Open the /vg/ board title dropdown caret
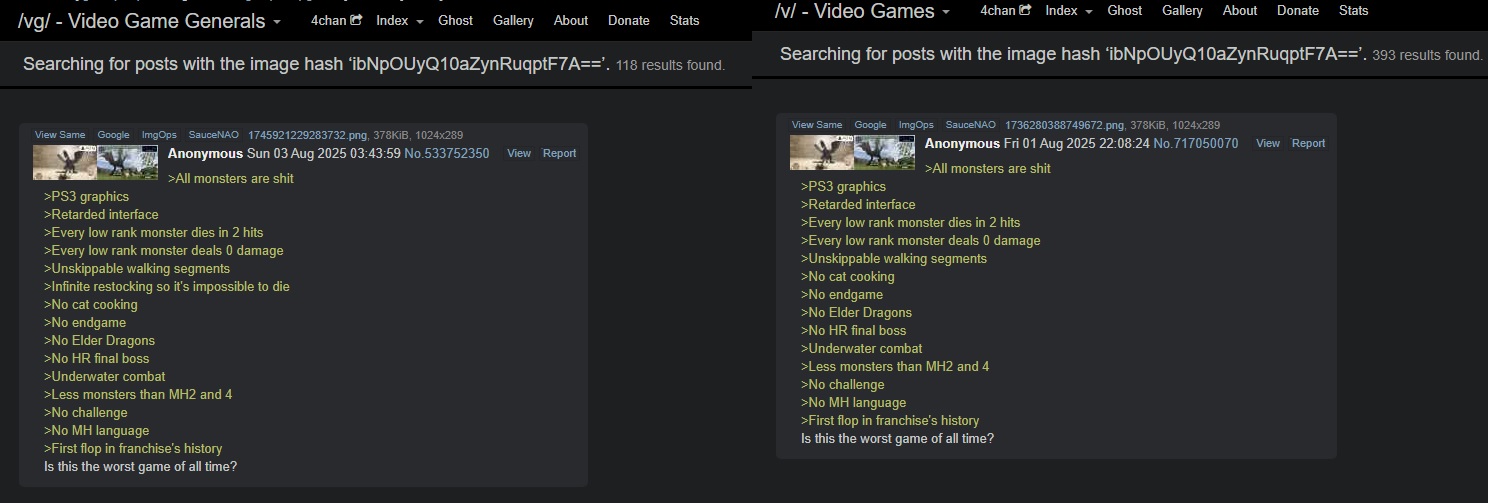The image size is (1488, 503). tap(276, 23)
